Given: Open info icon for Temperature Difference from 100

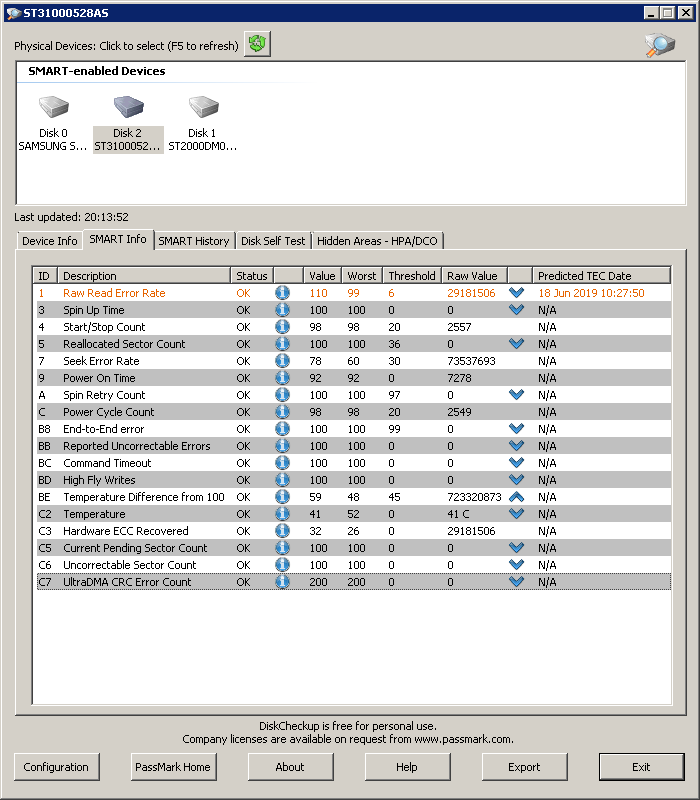Looking at the screenshot, I should point(282,497).
